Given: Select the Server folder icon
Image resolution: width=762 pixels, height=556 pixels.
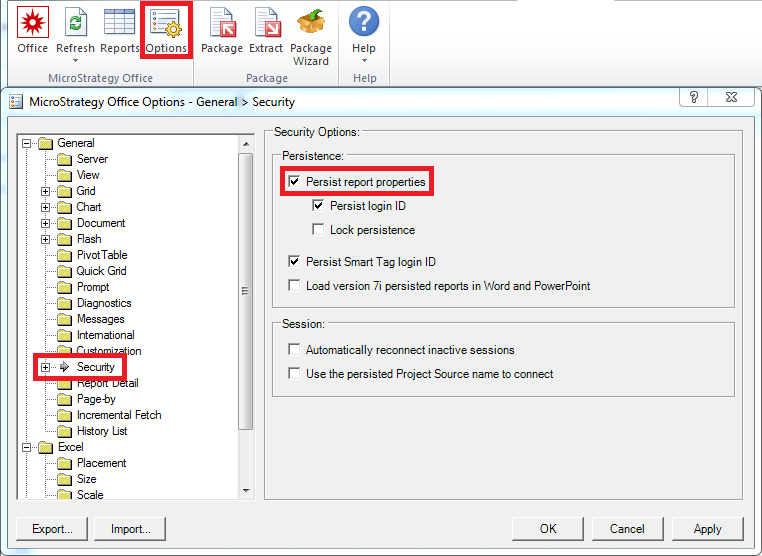Looking at the screenshot, I should click(64, 159).
